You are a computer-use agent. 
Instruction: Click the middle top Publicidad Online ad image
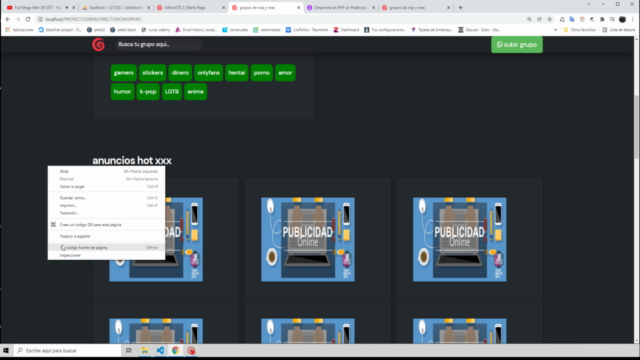click(308, 239)
